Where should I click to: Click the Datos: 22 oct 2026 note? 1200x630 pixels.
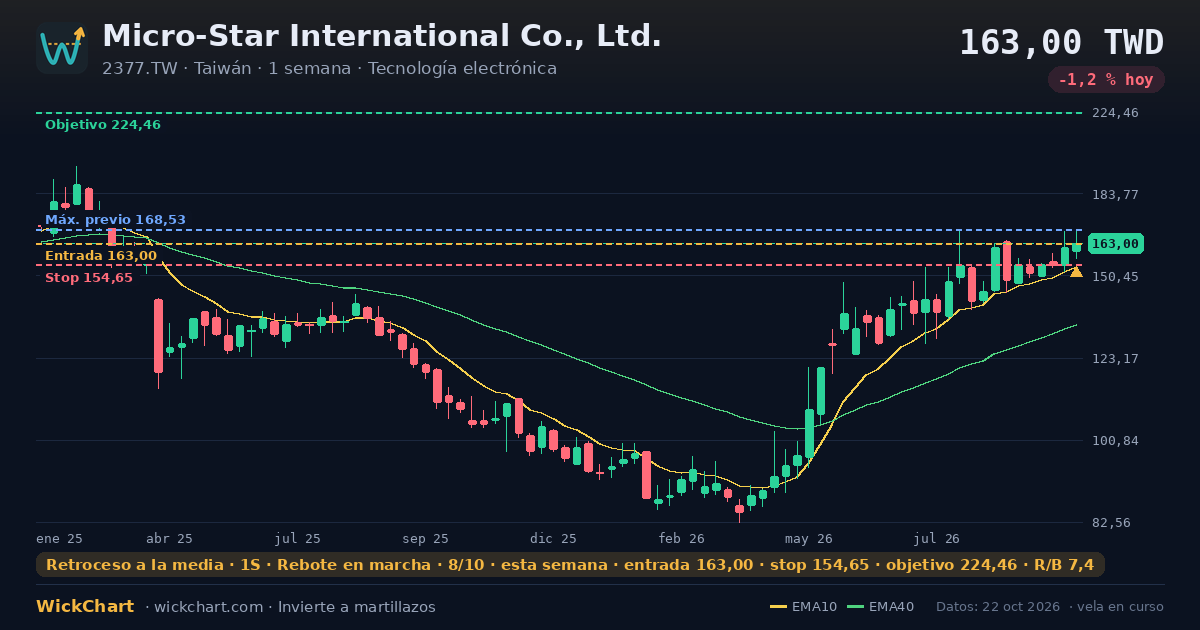coord(998,607)
